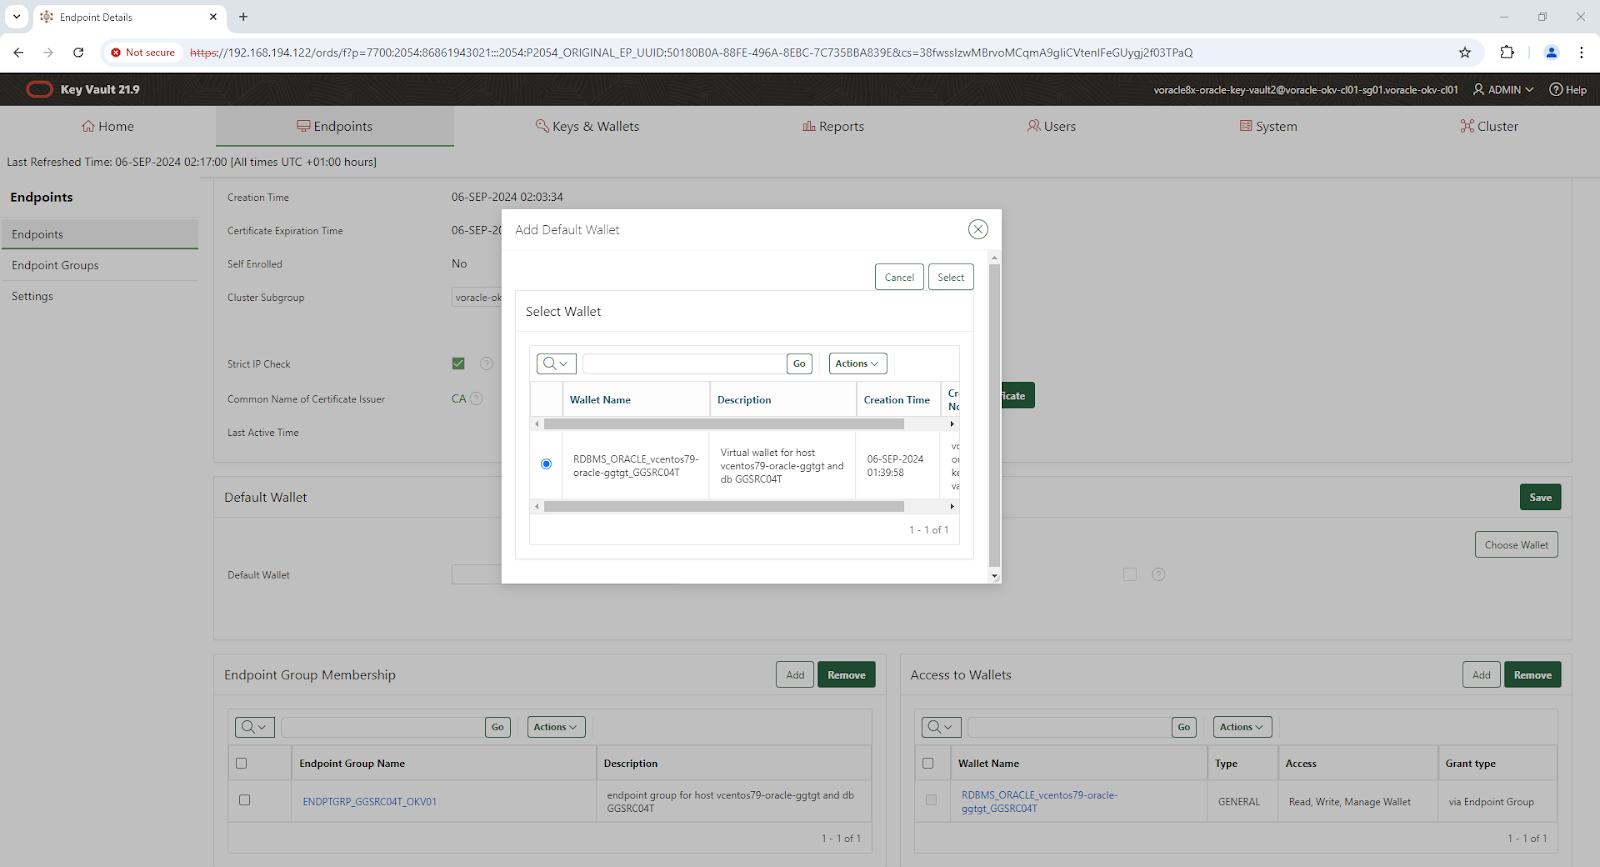Screen dimensions: 1600x867
Task: Click search field in Access to Wallets
Action: [1069, 727]
